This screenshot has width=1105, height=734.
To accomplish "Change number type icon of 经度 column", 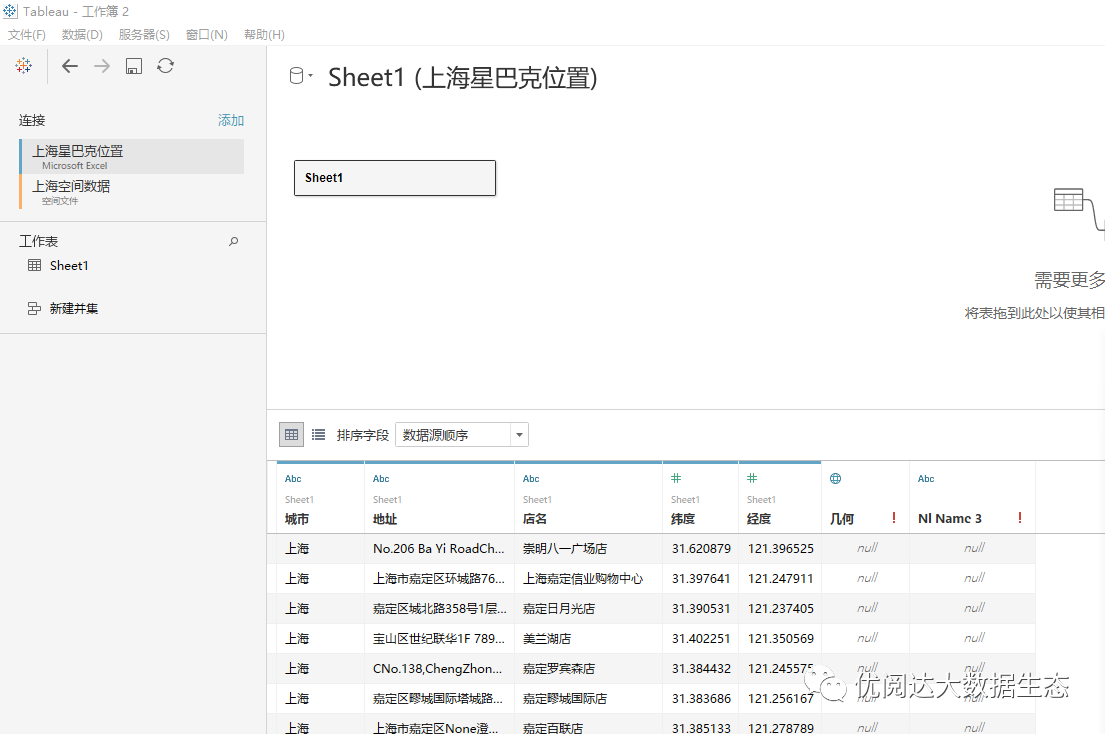I will tap(752, 478).
